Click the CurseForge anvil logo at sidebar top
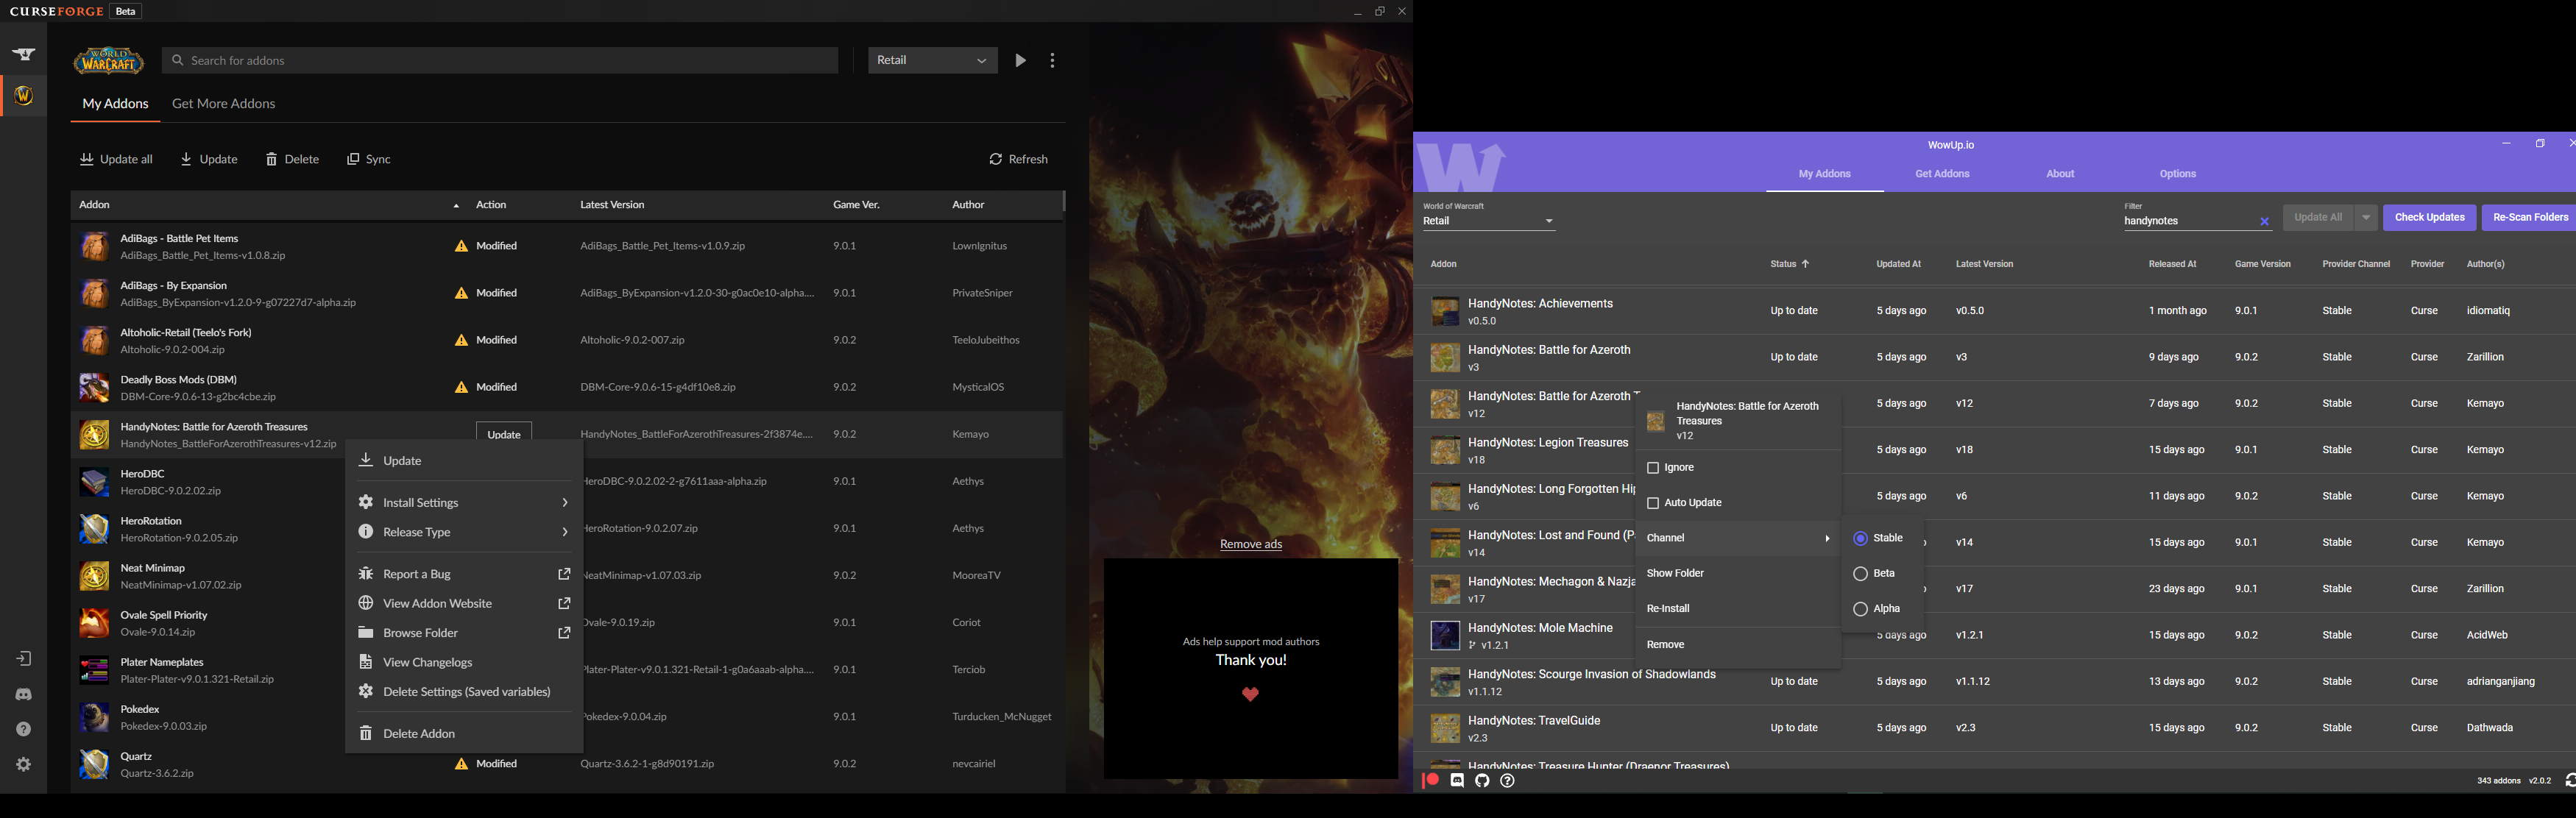The image size is (2576, 818). 23,54
